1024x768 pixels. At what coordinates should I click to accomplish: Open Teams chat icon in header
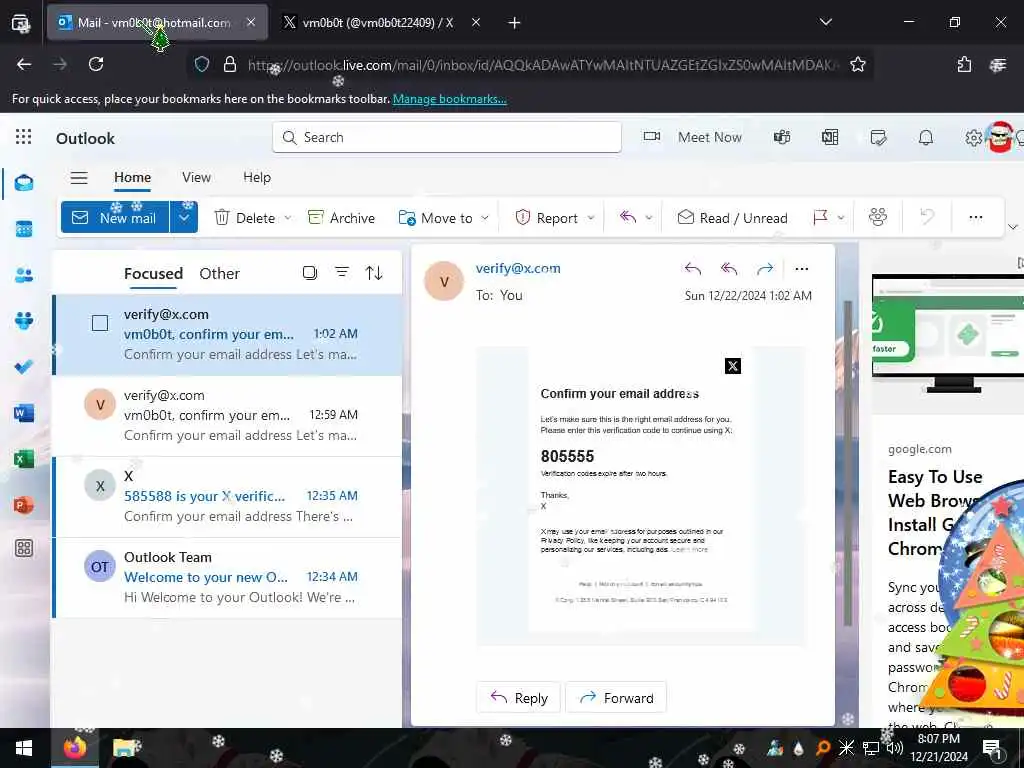[782, 137]
